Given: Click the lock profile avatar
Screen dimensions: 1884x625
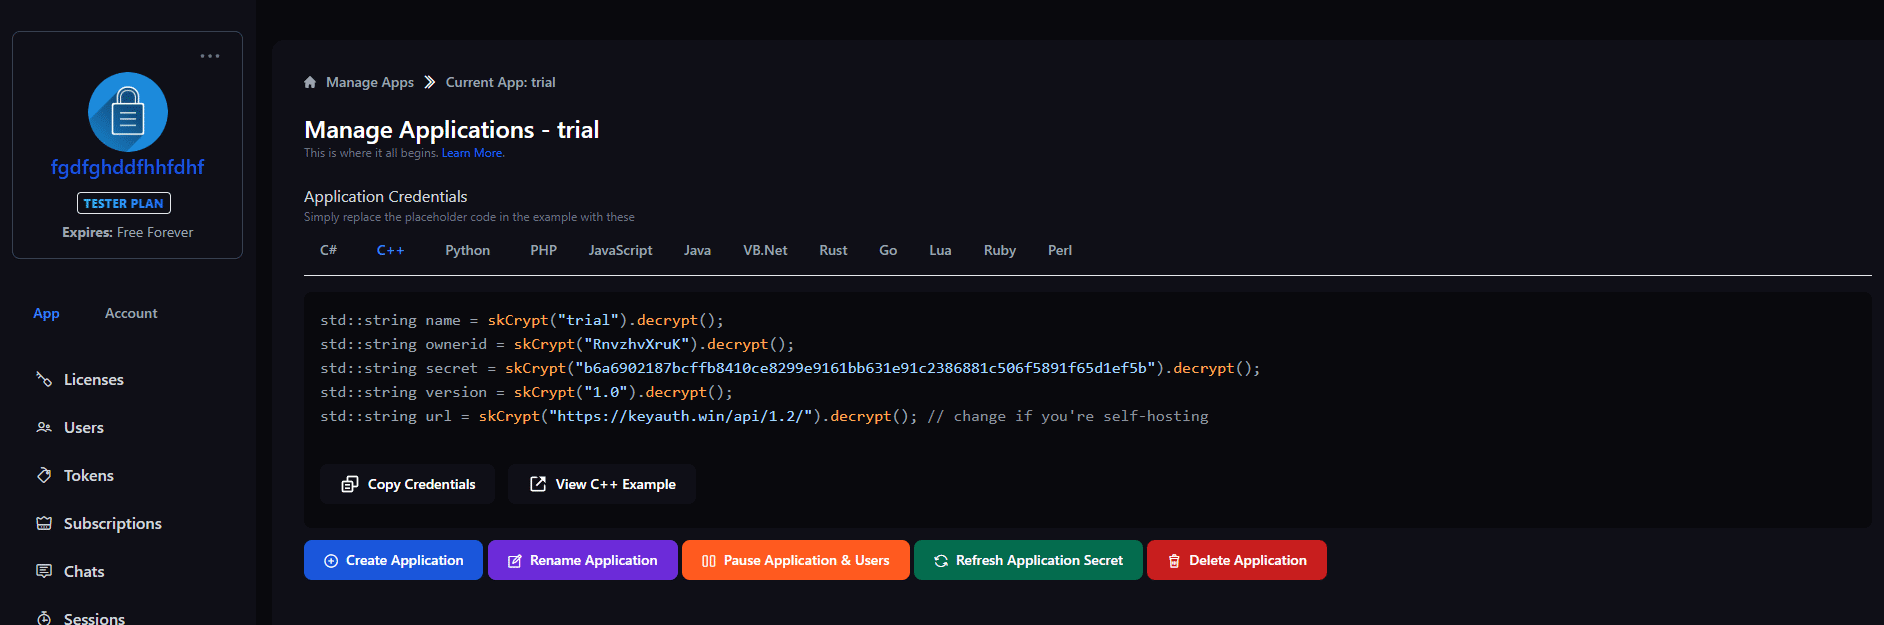Looking at the screenshot, I should point(128,112).
